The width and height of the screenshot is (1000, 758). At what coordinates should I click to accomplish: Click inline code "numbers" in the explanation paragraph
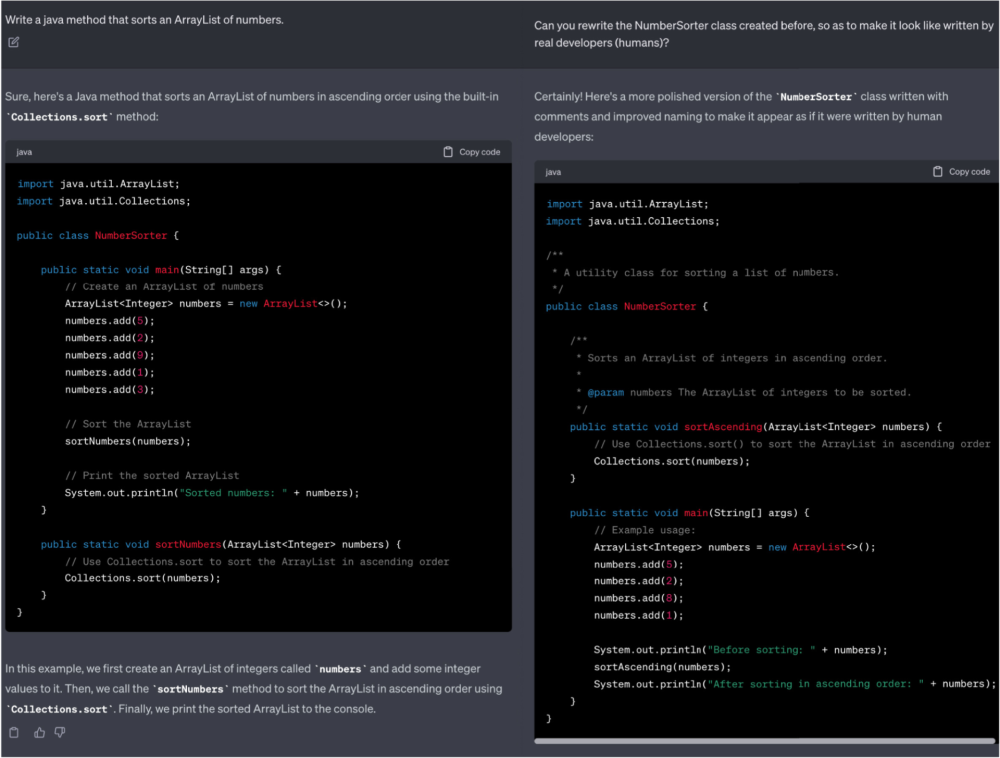click(x=340, y=669)
